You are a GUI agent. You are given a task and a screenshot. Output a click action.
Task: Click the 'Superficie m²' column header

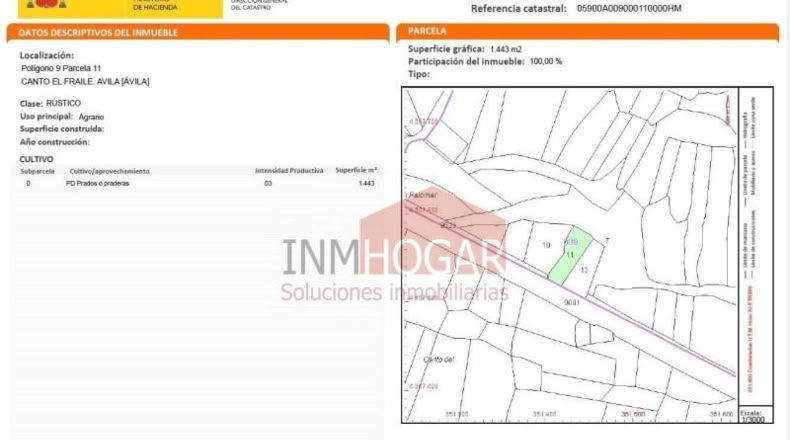tap(356, 170)
